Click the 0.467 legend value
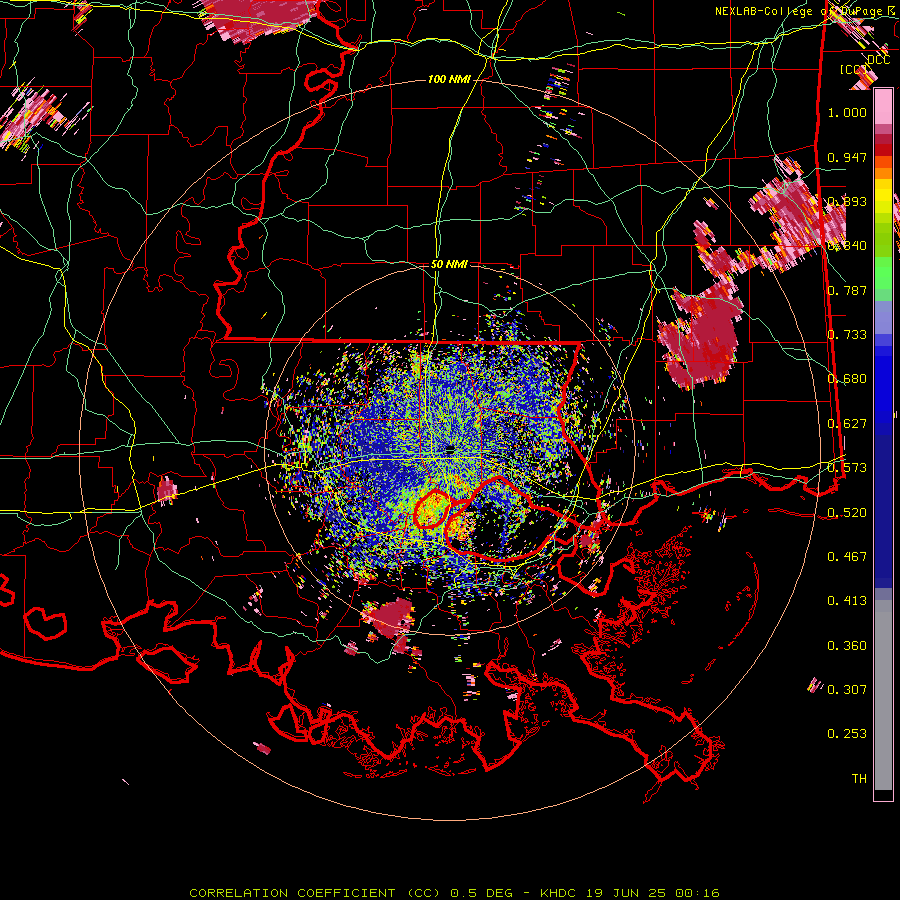Image resolution: width=900 pixels, height=900 pixels. 847,556
